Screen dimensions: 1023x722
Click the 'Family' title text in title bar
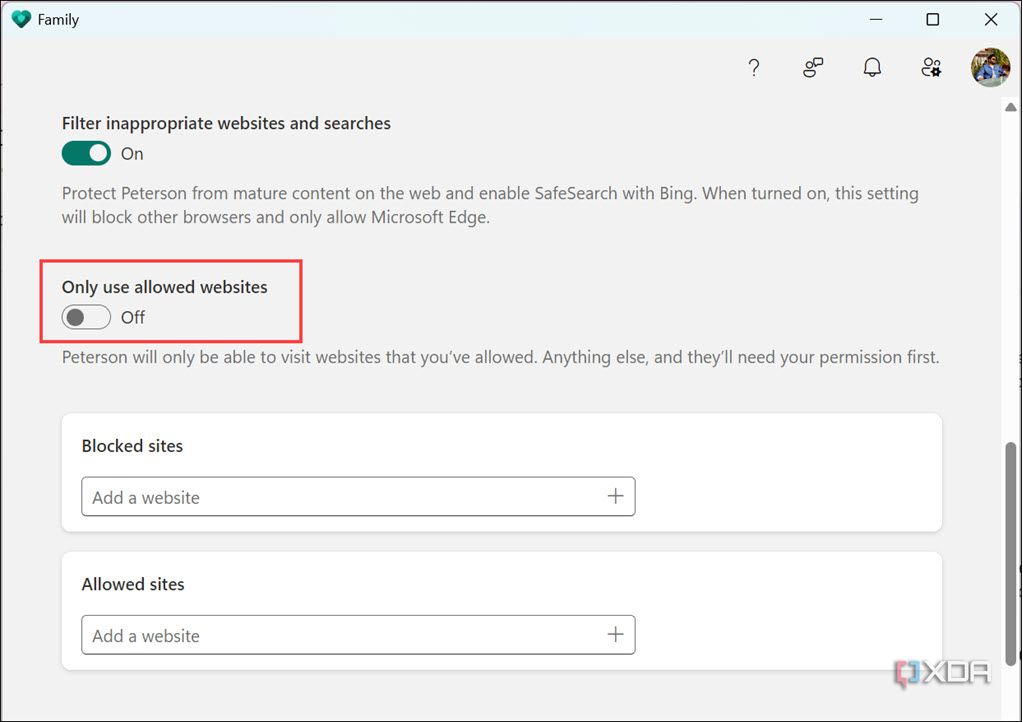[x=58, y=20]
